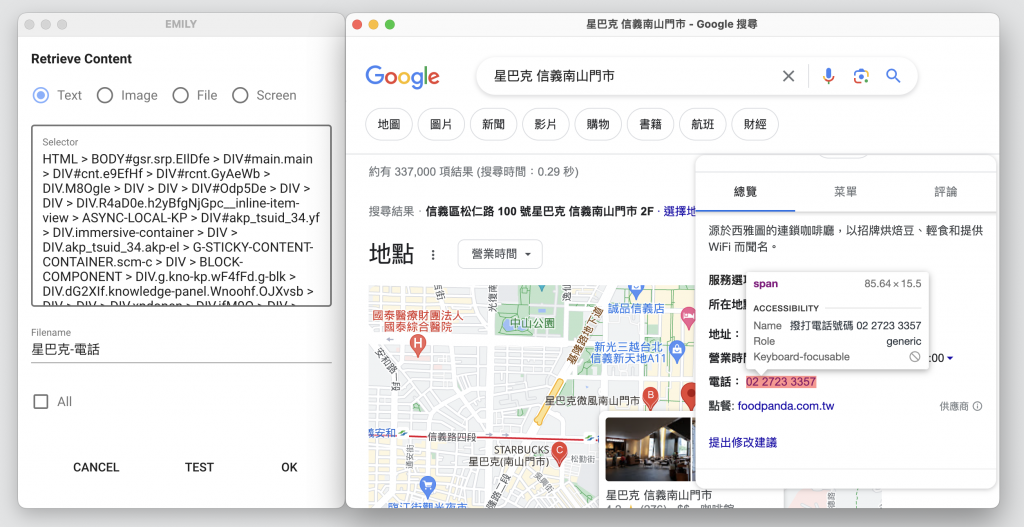Click the TEST button
The width and height of the screenshot is (1024, 527).
tap(199, 467)
